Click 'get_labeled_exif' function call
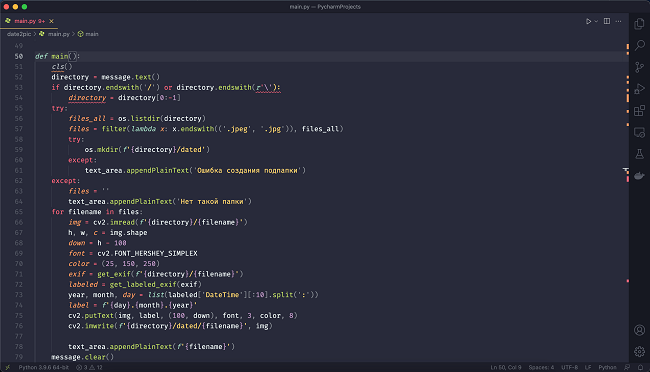 pos(143,284)
